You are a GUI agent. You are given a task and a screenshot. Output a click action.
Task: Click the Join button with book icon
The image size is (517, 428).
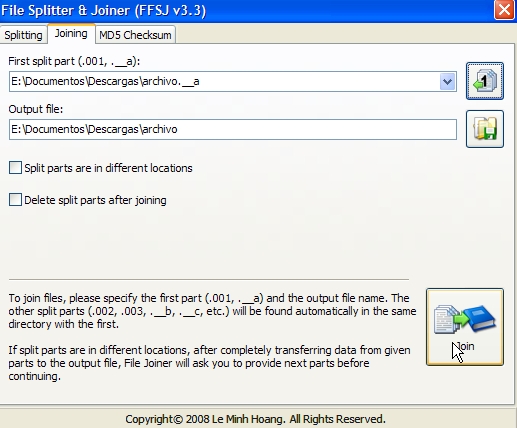pos(465,327)
